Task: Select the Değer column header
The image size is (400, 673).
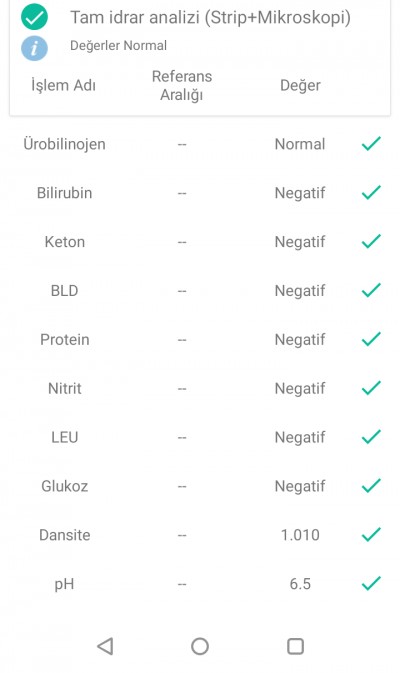Action: [x=300, y=85]
